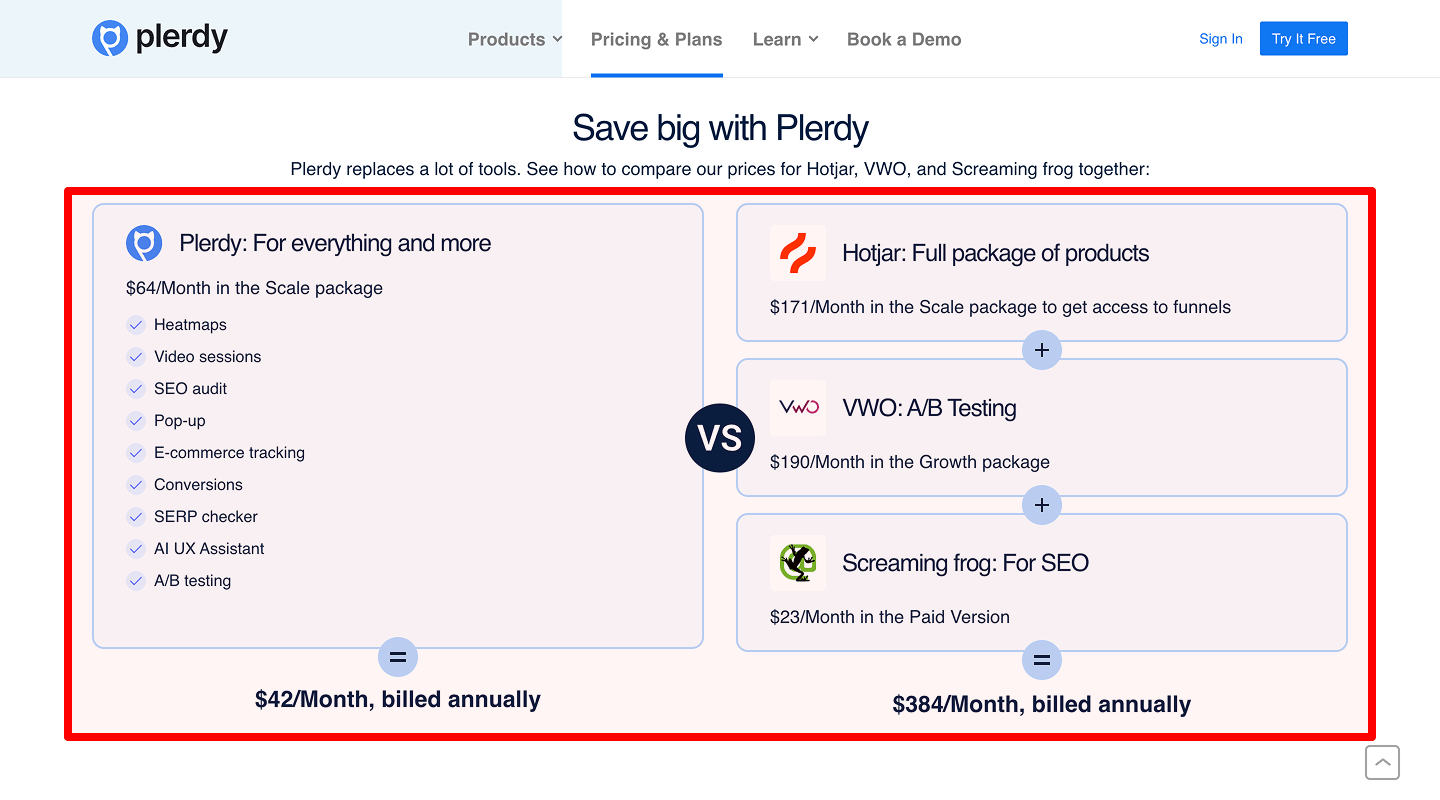
Task: Click the plus icon between Hotjar and VWO
Action: coord(1041,350)
